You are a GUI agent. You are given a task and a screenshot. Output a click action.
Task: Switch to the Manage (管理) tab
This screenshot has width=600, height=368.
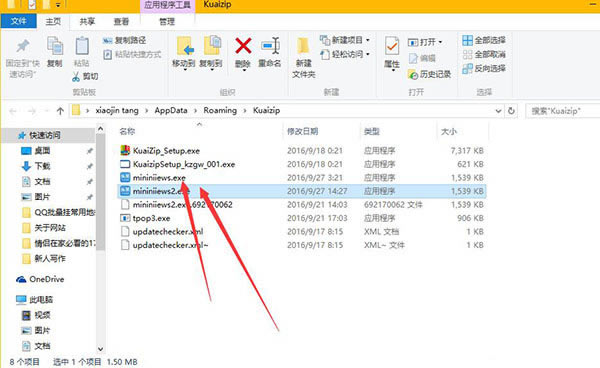coord(167,21)
